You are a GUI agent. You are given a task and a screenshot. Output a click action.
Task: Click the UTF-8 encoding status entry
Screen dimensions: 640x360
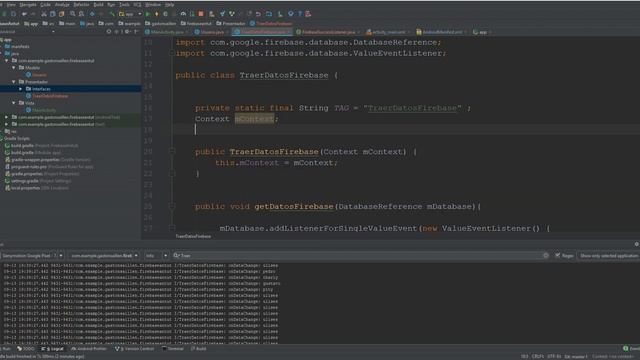553,357
